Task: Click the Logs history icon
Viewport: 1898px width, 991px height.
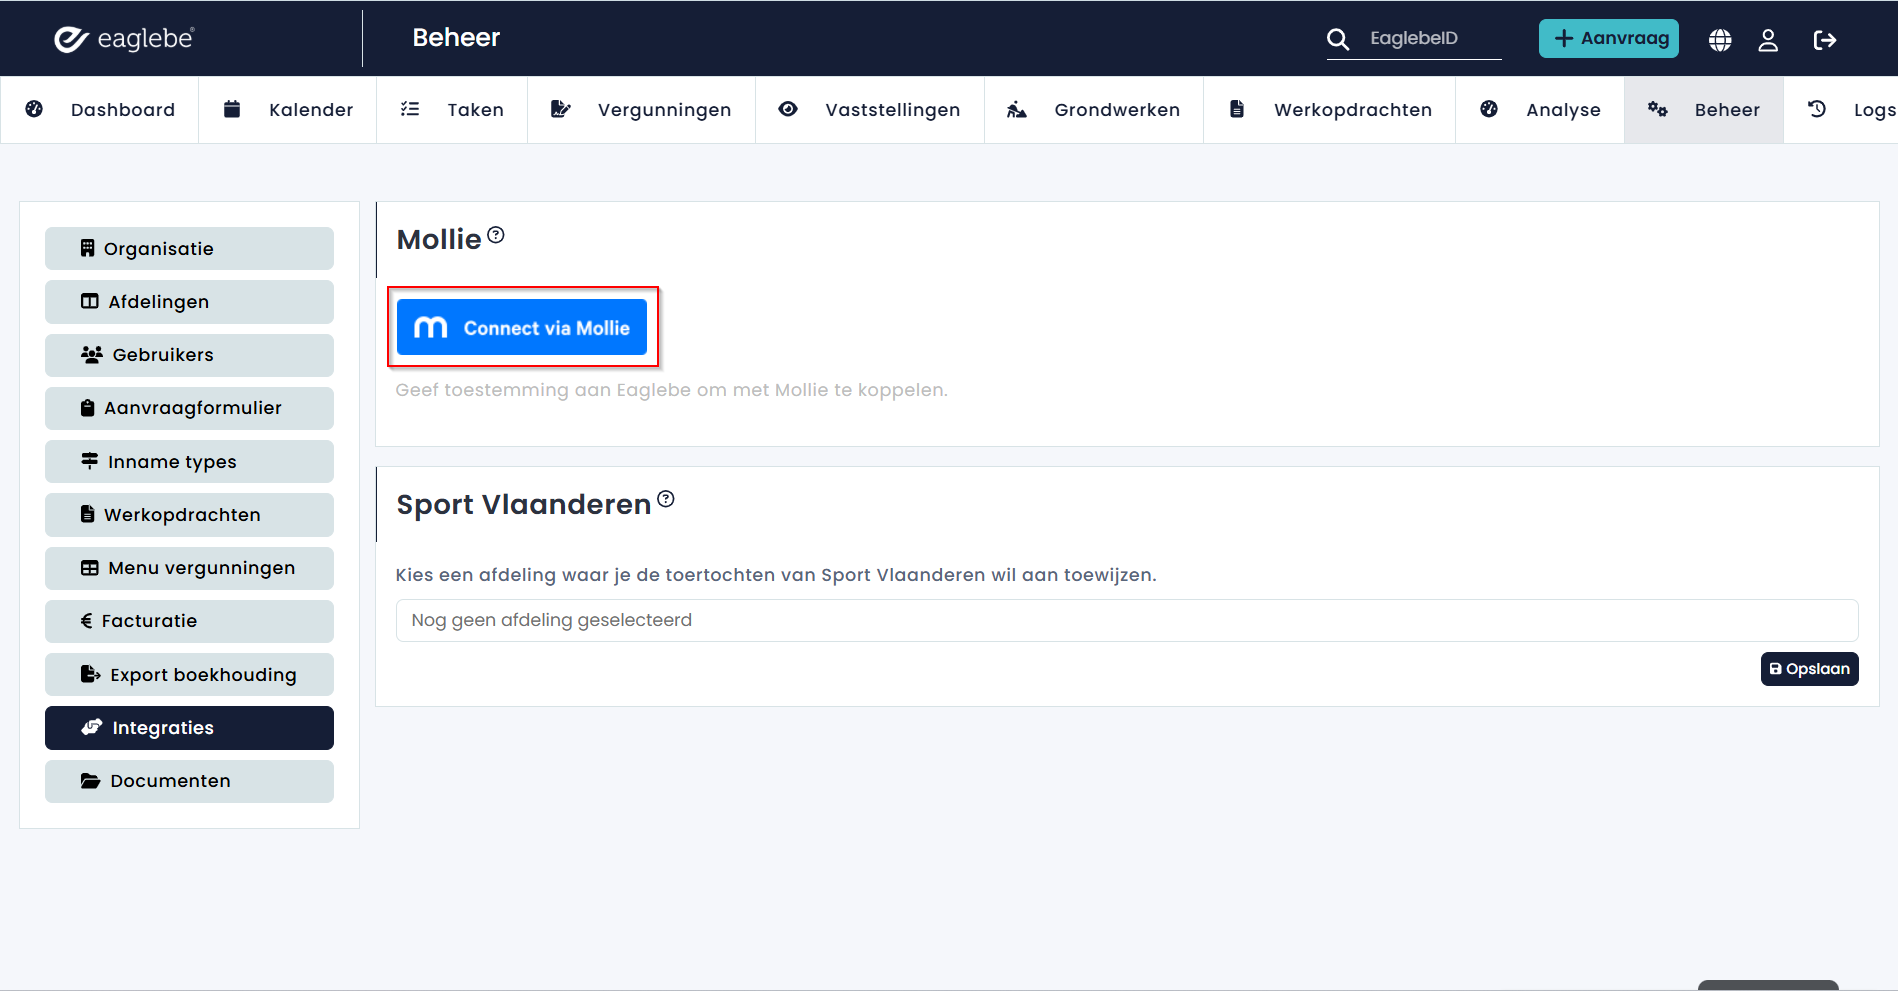Action: coord(1817,109)
